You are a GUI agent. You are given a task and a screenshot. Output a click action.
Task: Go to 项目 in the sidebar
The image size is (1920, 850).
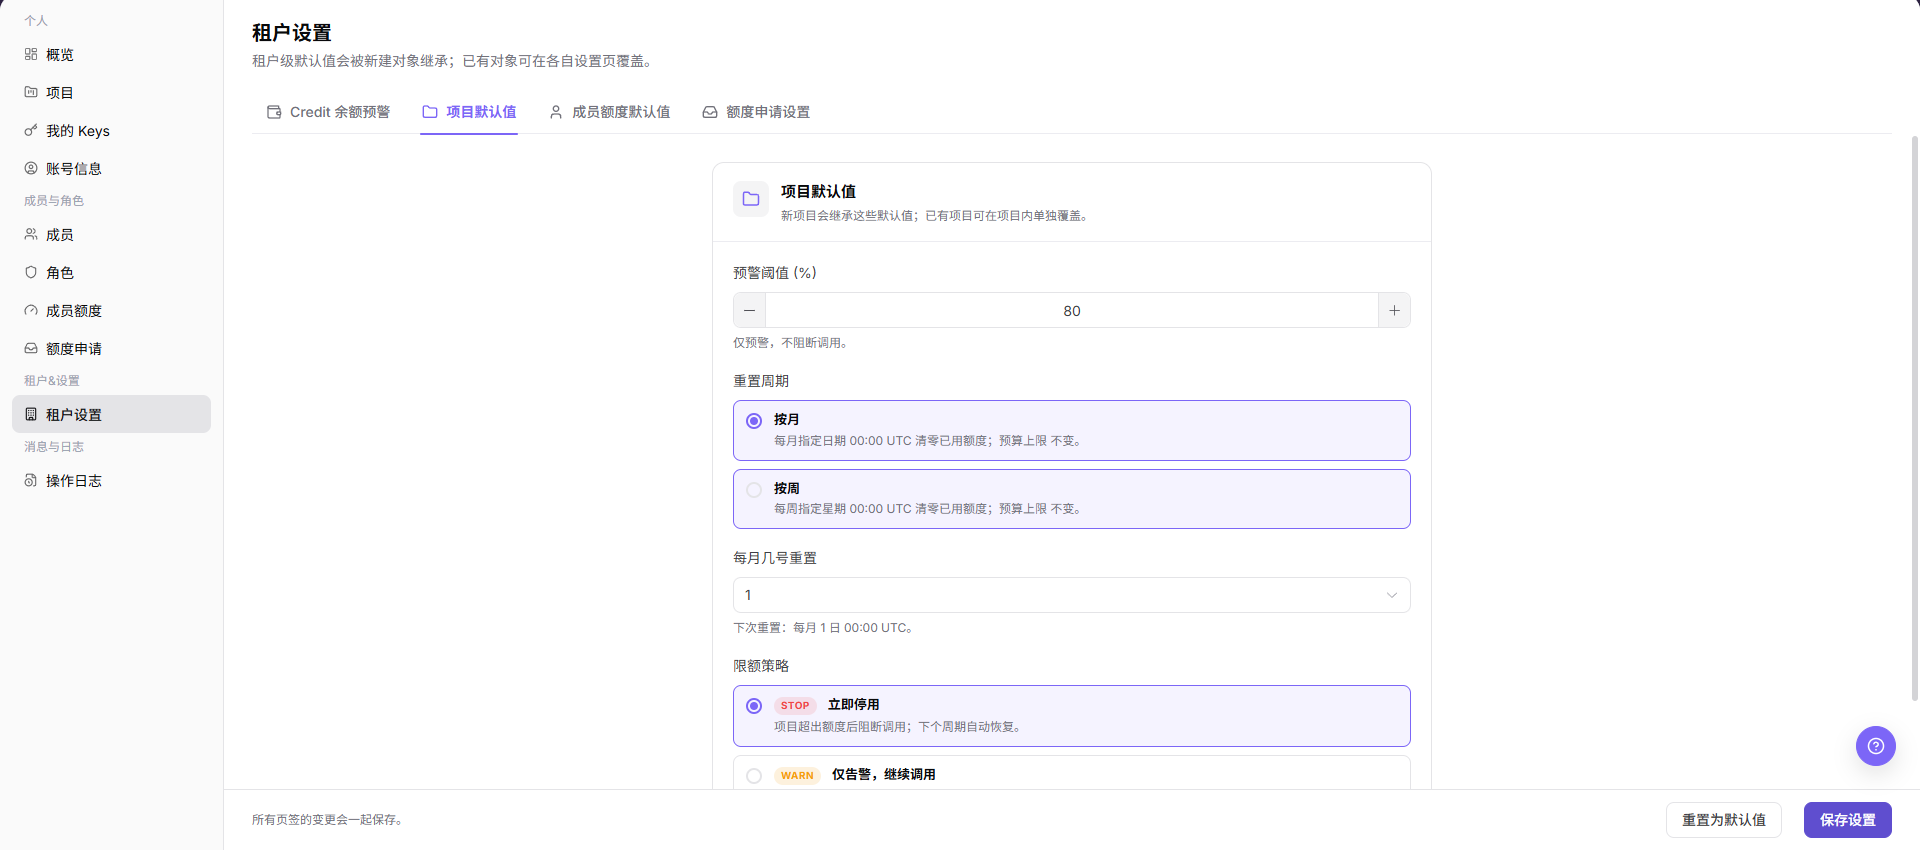tap(111, 92)
